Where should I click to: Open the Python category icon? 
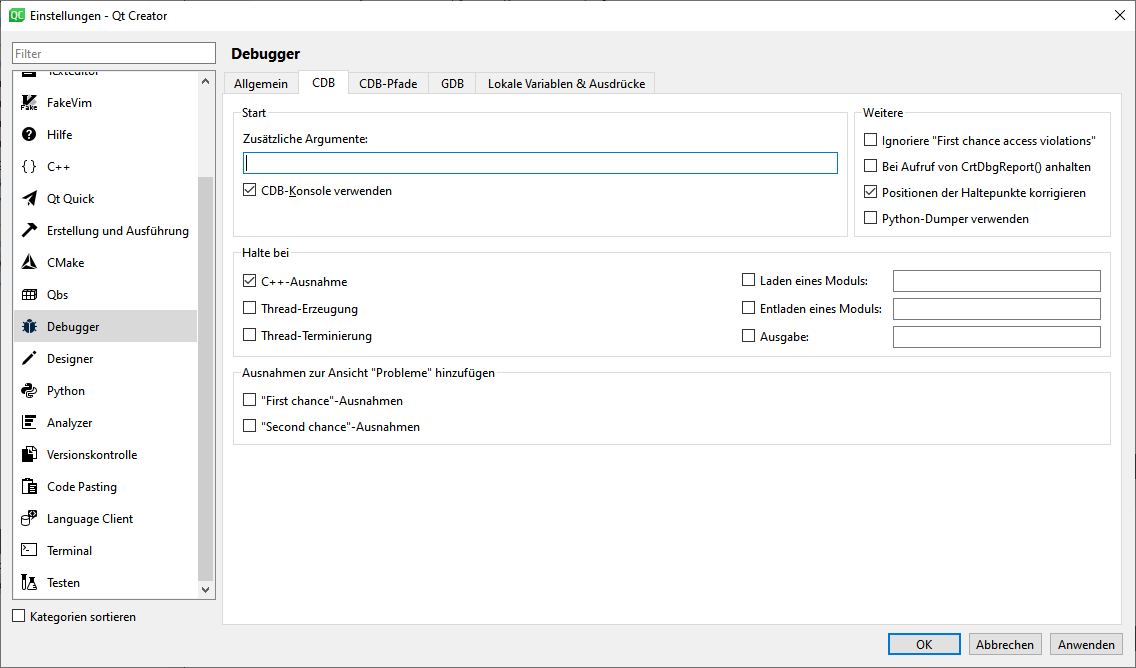pos(29,391)
